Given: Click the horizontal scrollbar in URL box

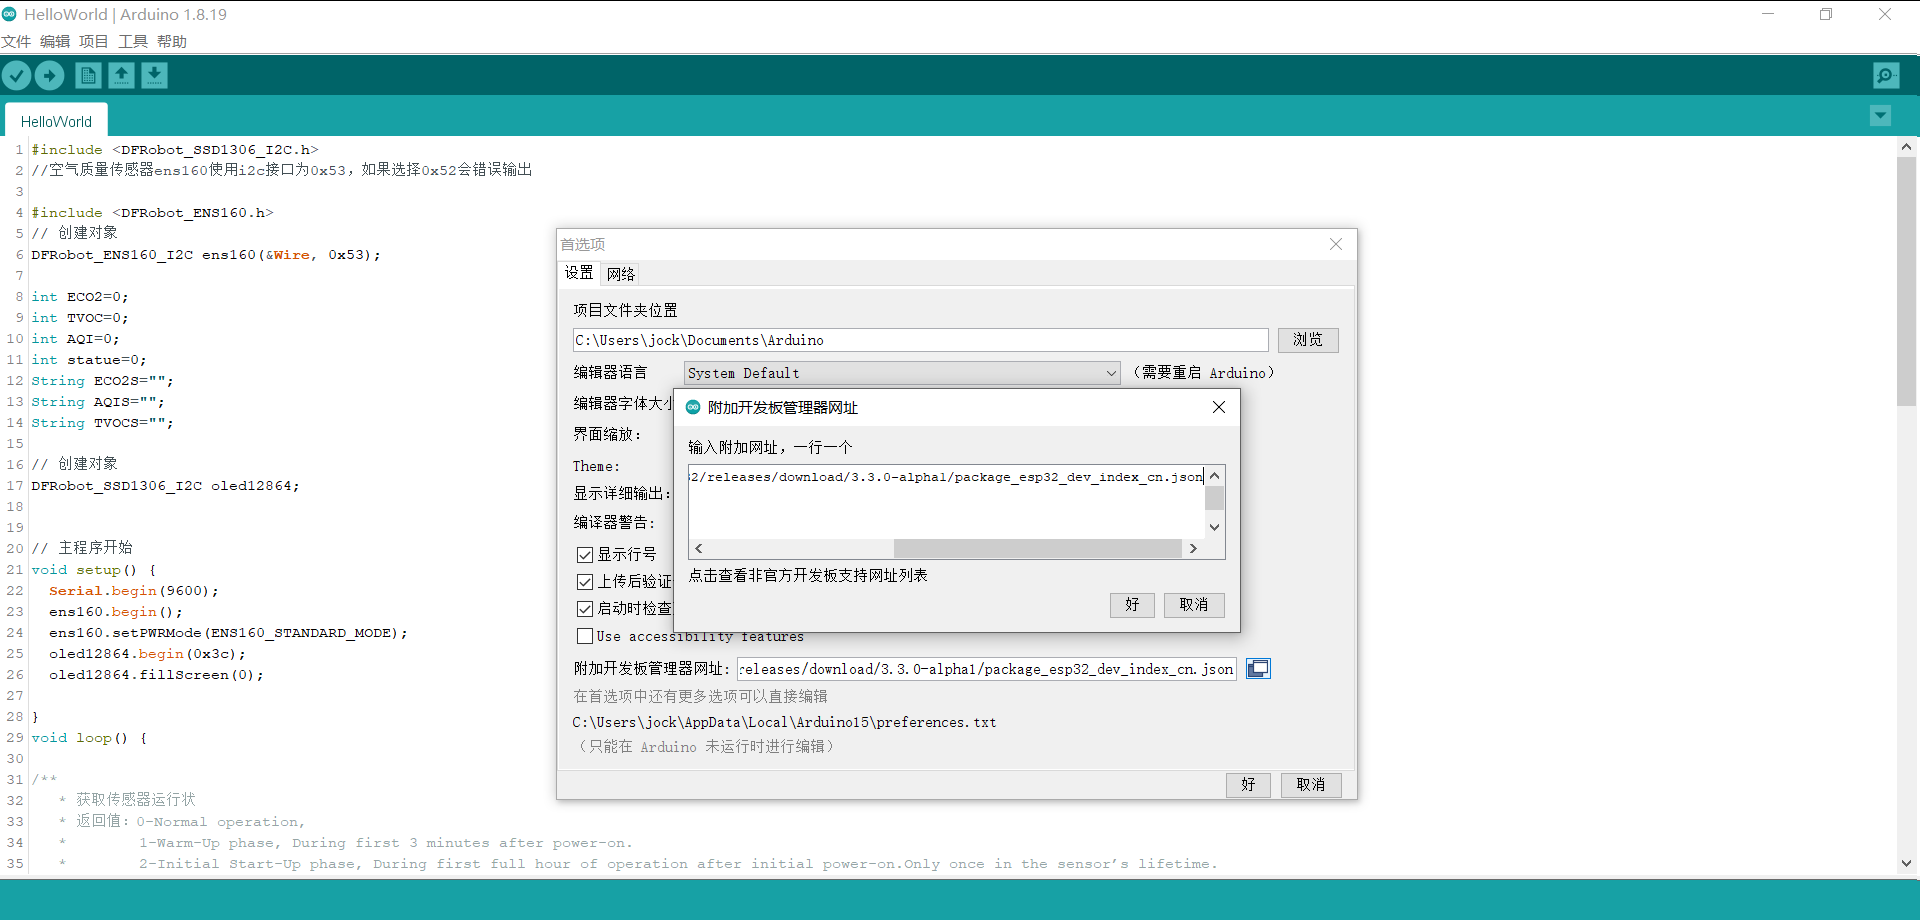Looking at the screenshot, I should (x=1036, y=549).
